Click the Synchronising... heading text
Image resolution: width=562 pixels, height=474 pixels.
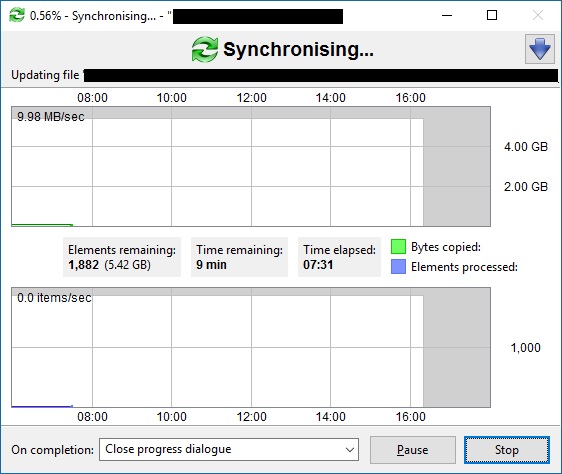[298, 49]
